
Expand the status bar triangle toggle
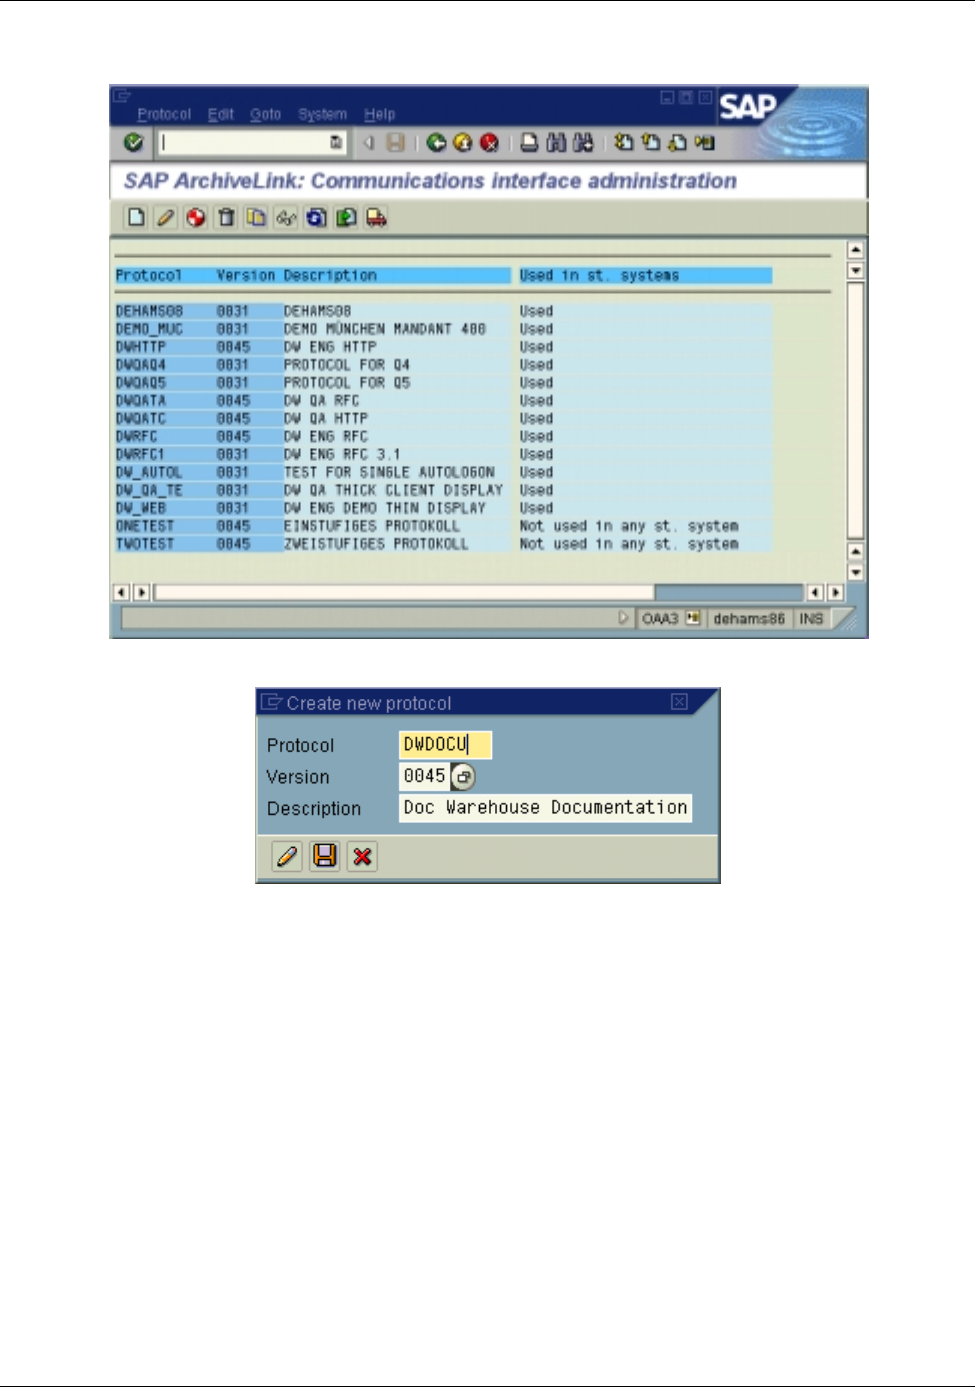(x=624, y=618)
